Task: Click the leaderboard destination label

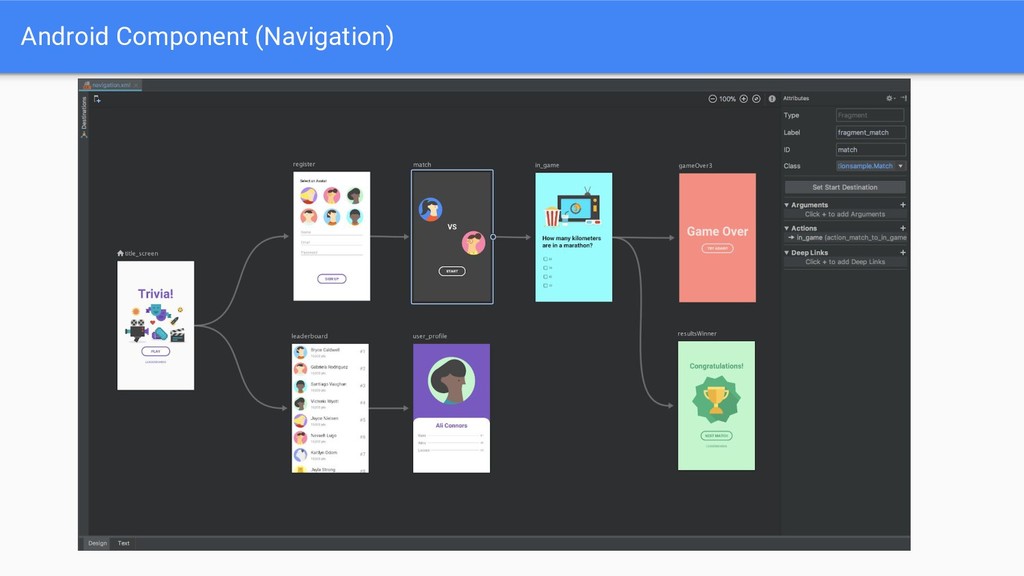Action: [310, 336]
